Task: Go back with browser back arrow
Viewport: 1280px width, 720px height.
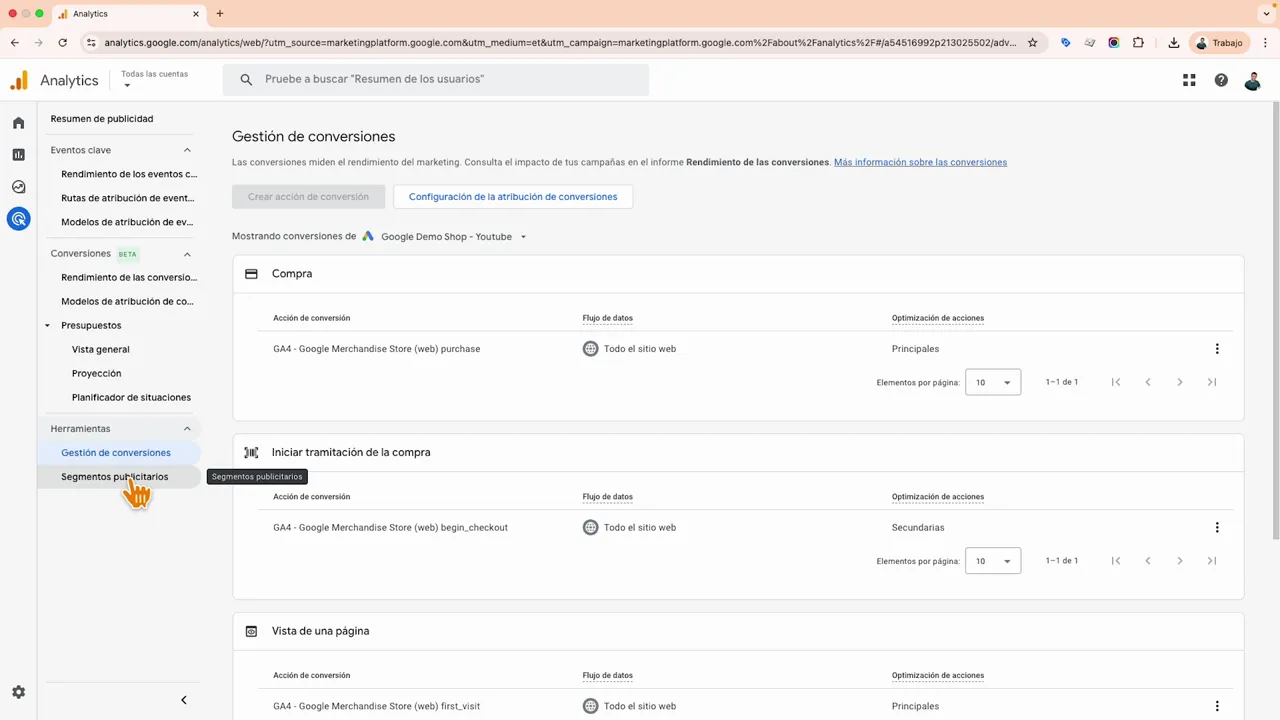Action: [x=15, y=43]
